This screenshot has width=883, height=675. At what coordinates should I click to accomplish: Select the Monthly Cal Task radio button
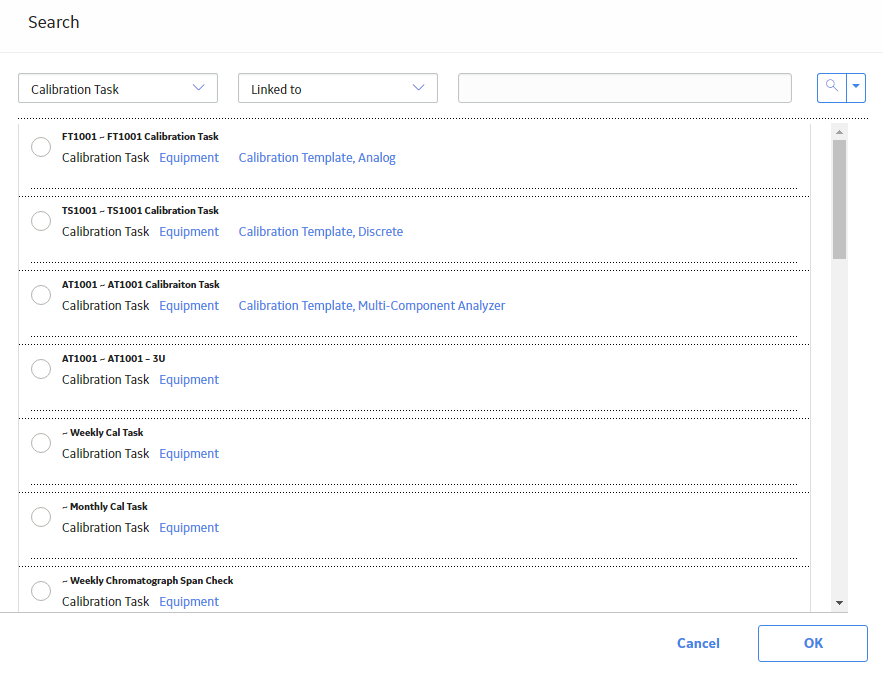tap(41, 517)
